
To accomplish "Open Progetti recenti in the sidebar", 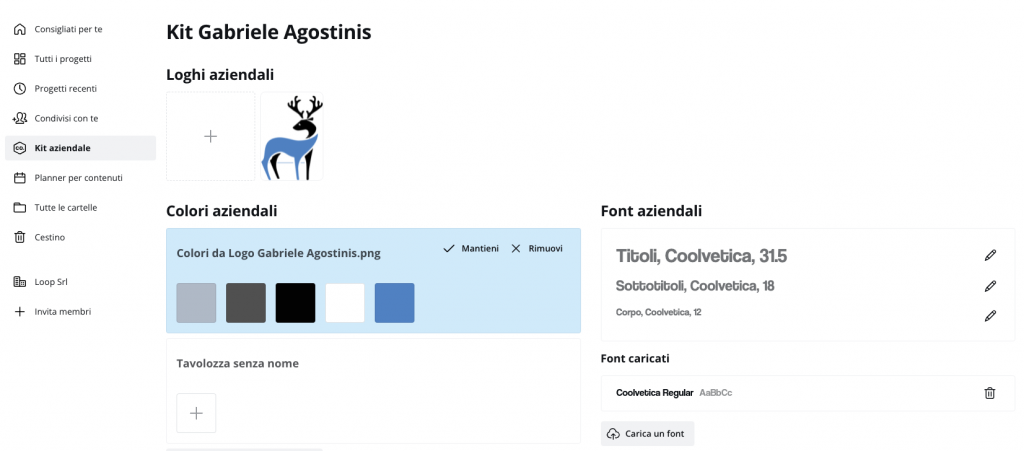I will pos(65,89).
